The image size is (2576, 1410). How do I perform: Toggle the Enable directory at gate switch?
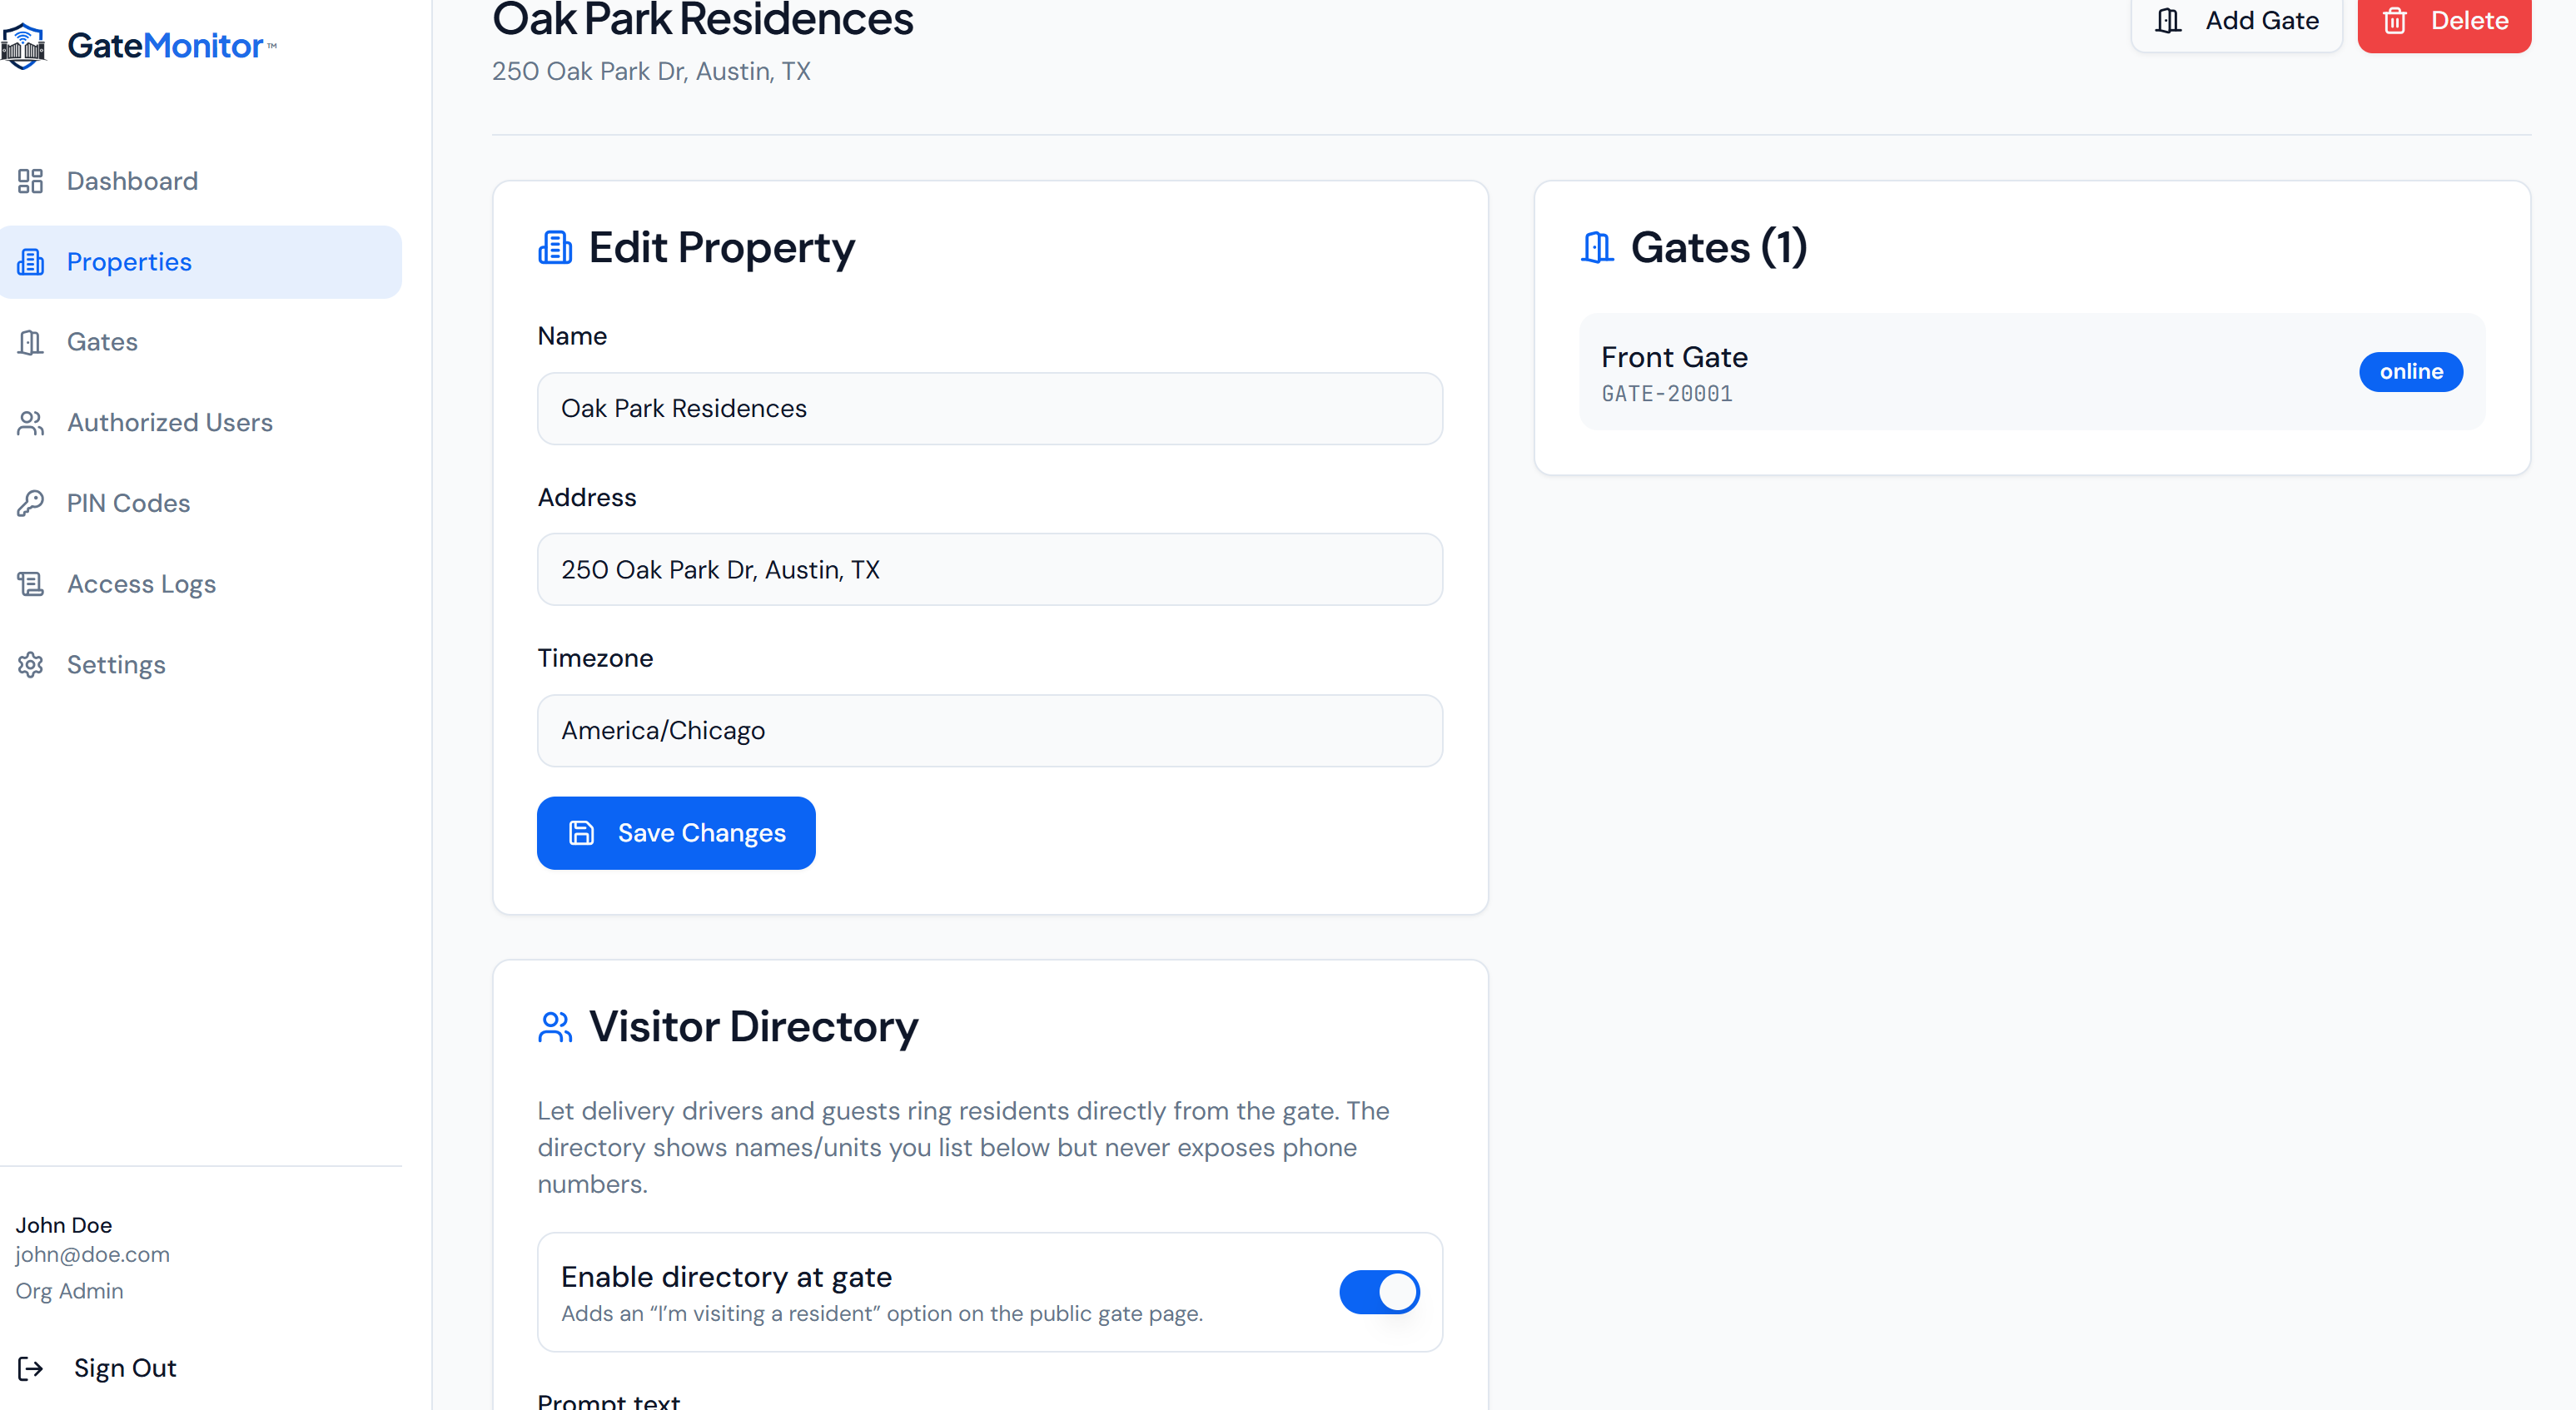click(x=1379, y=1292)
